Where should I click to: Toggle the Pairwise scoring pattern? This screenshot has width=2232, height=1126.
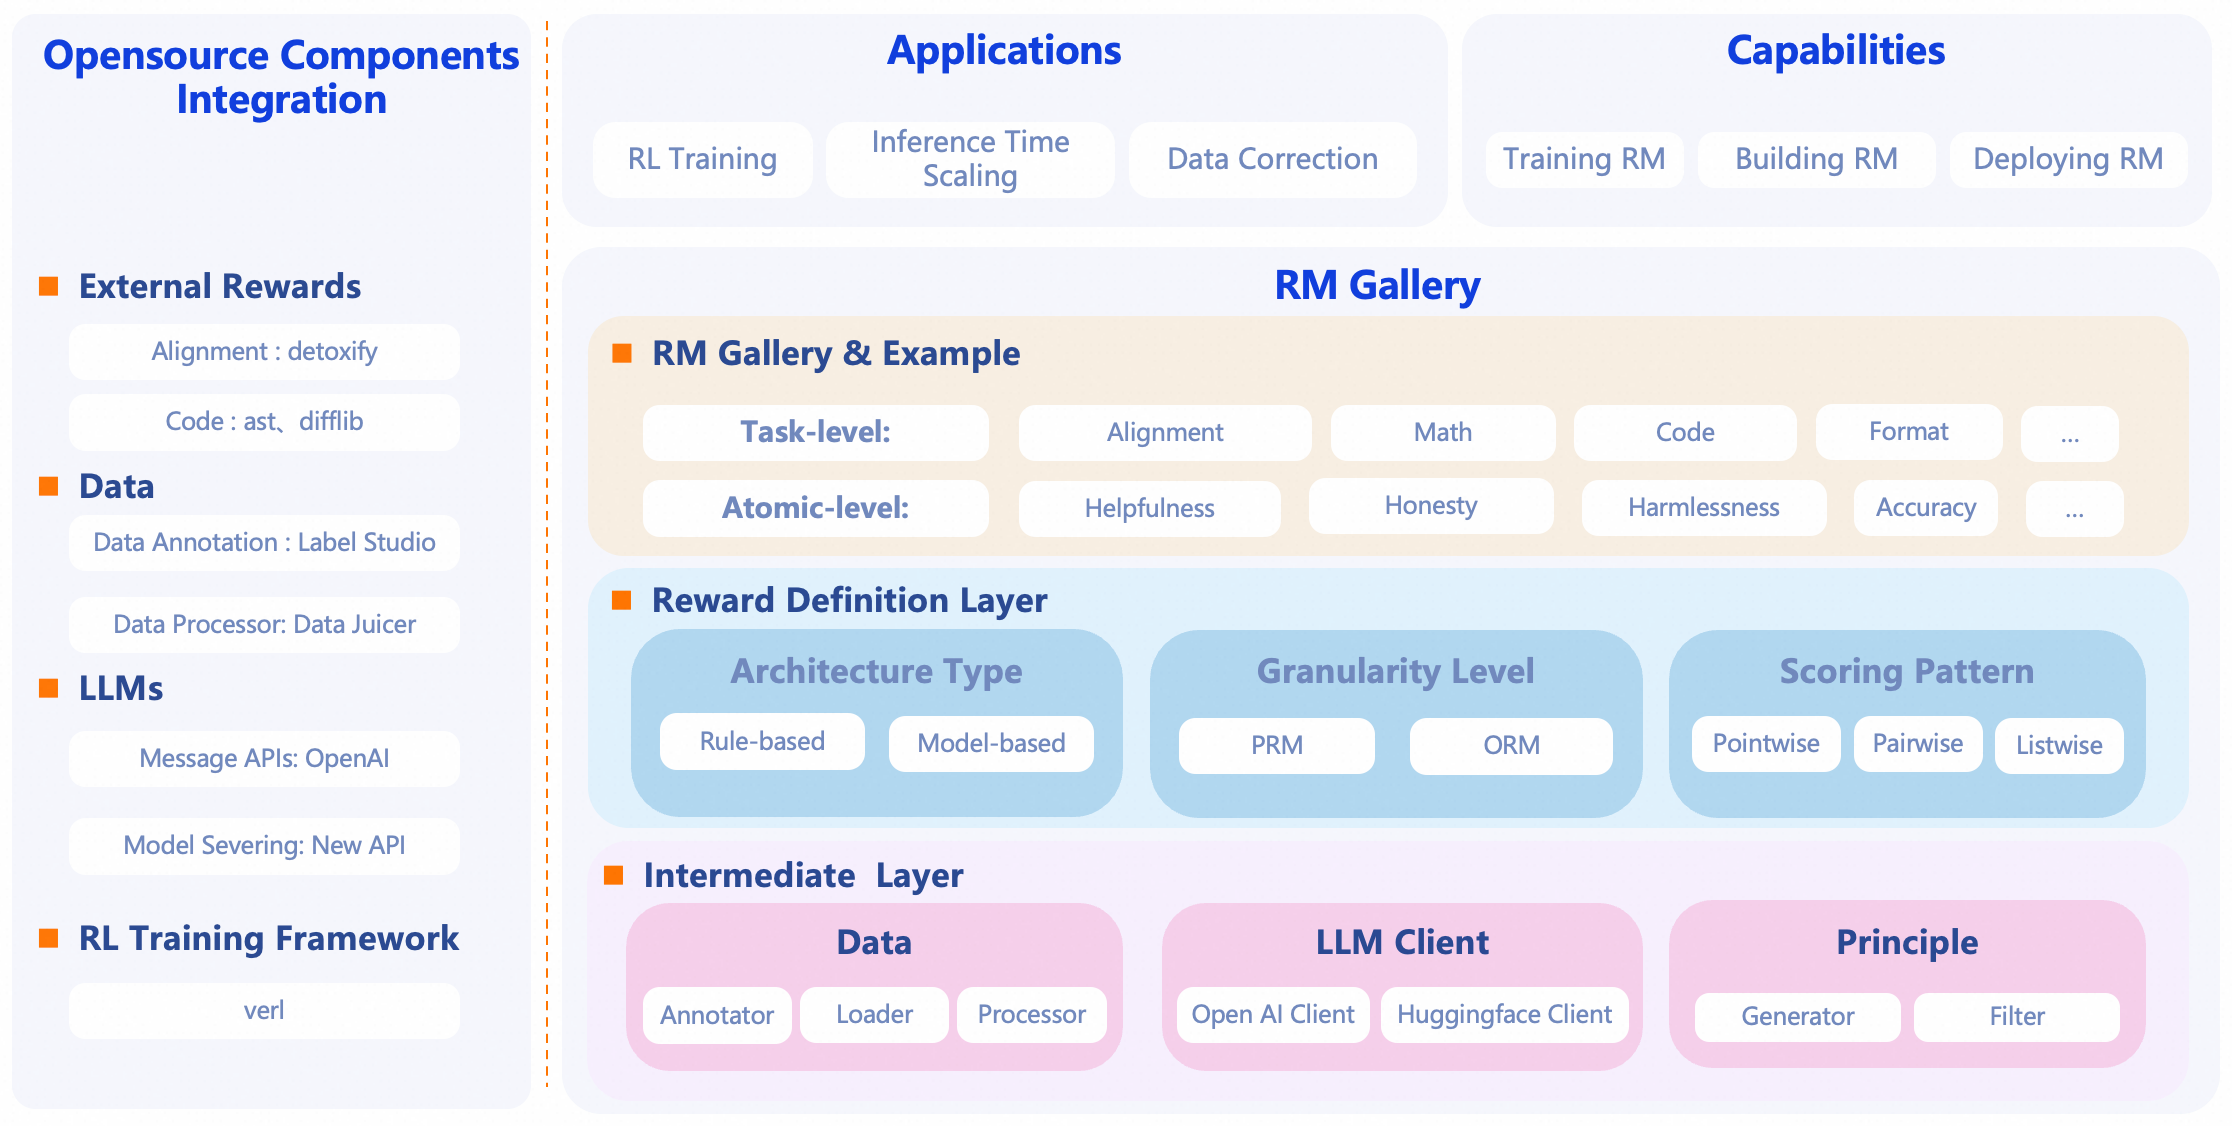[1917, 744]
